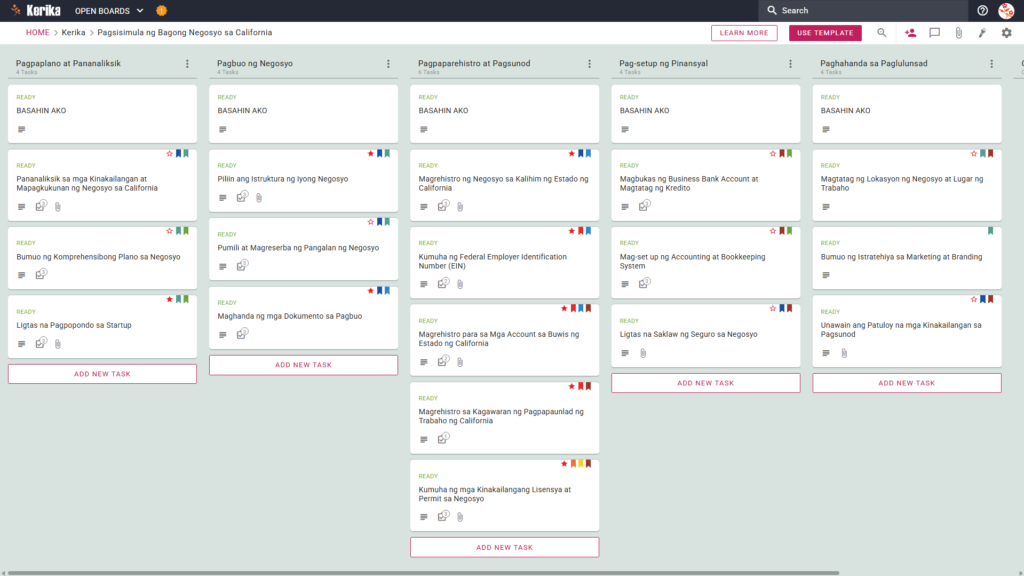Open the orange notification alert icon
The height and width of the screenshot is (576, 1024).
pos(161,10)
